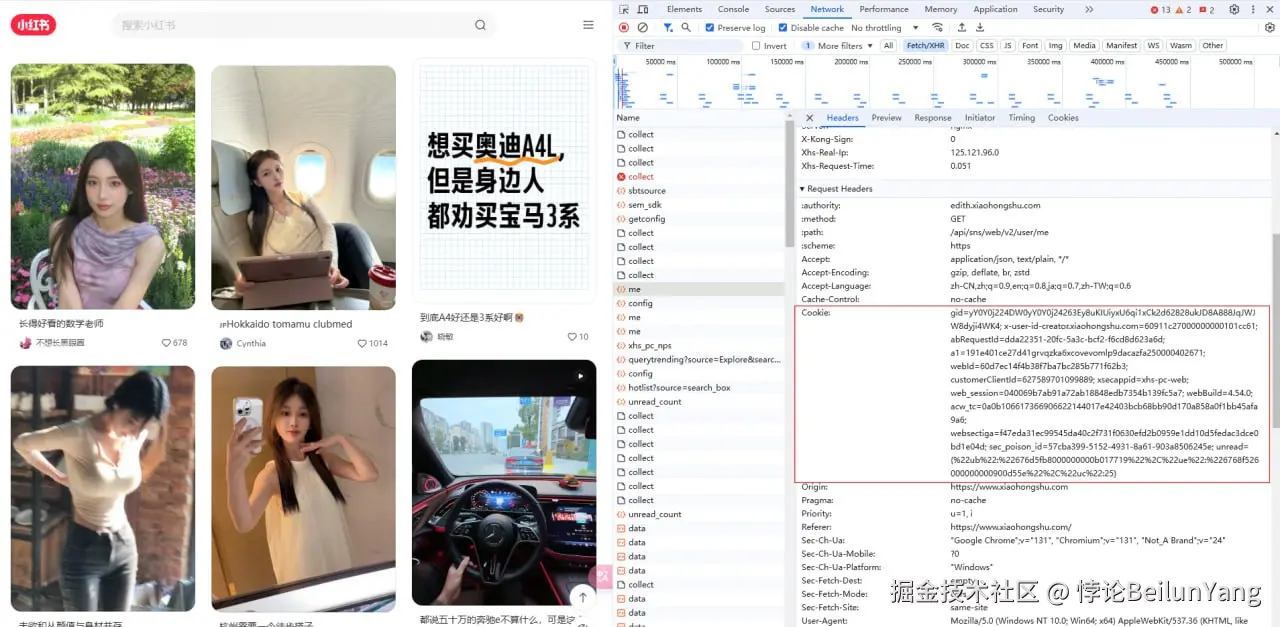Select the All request type filter
Screen dimensions: 1280x627
pyautogui.click(x=888, y=46)
